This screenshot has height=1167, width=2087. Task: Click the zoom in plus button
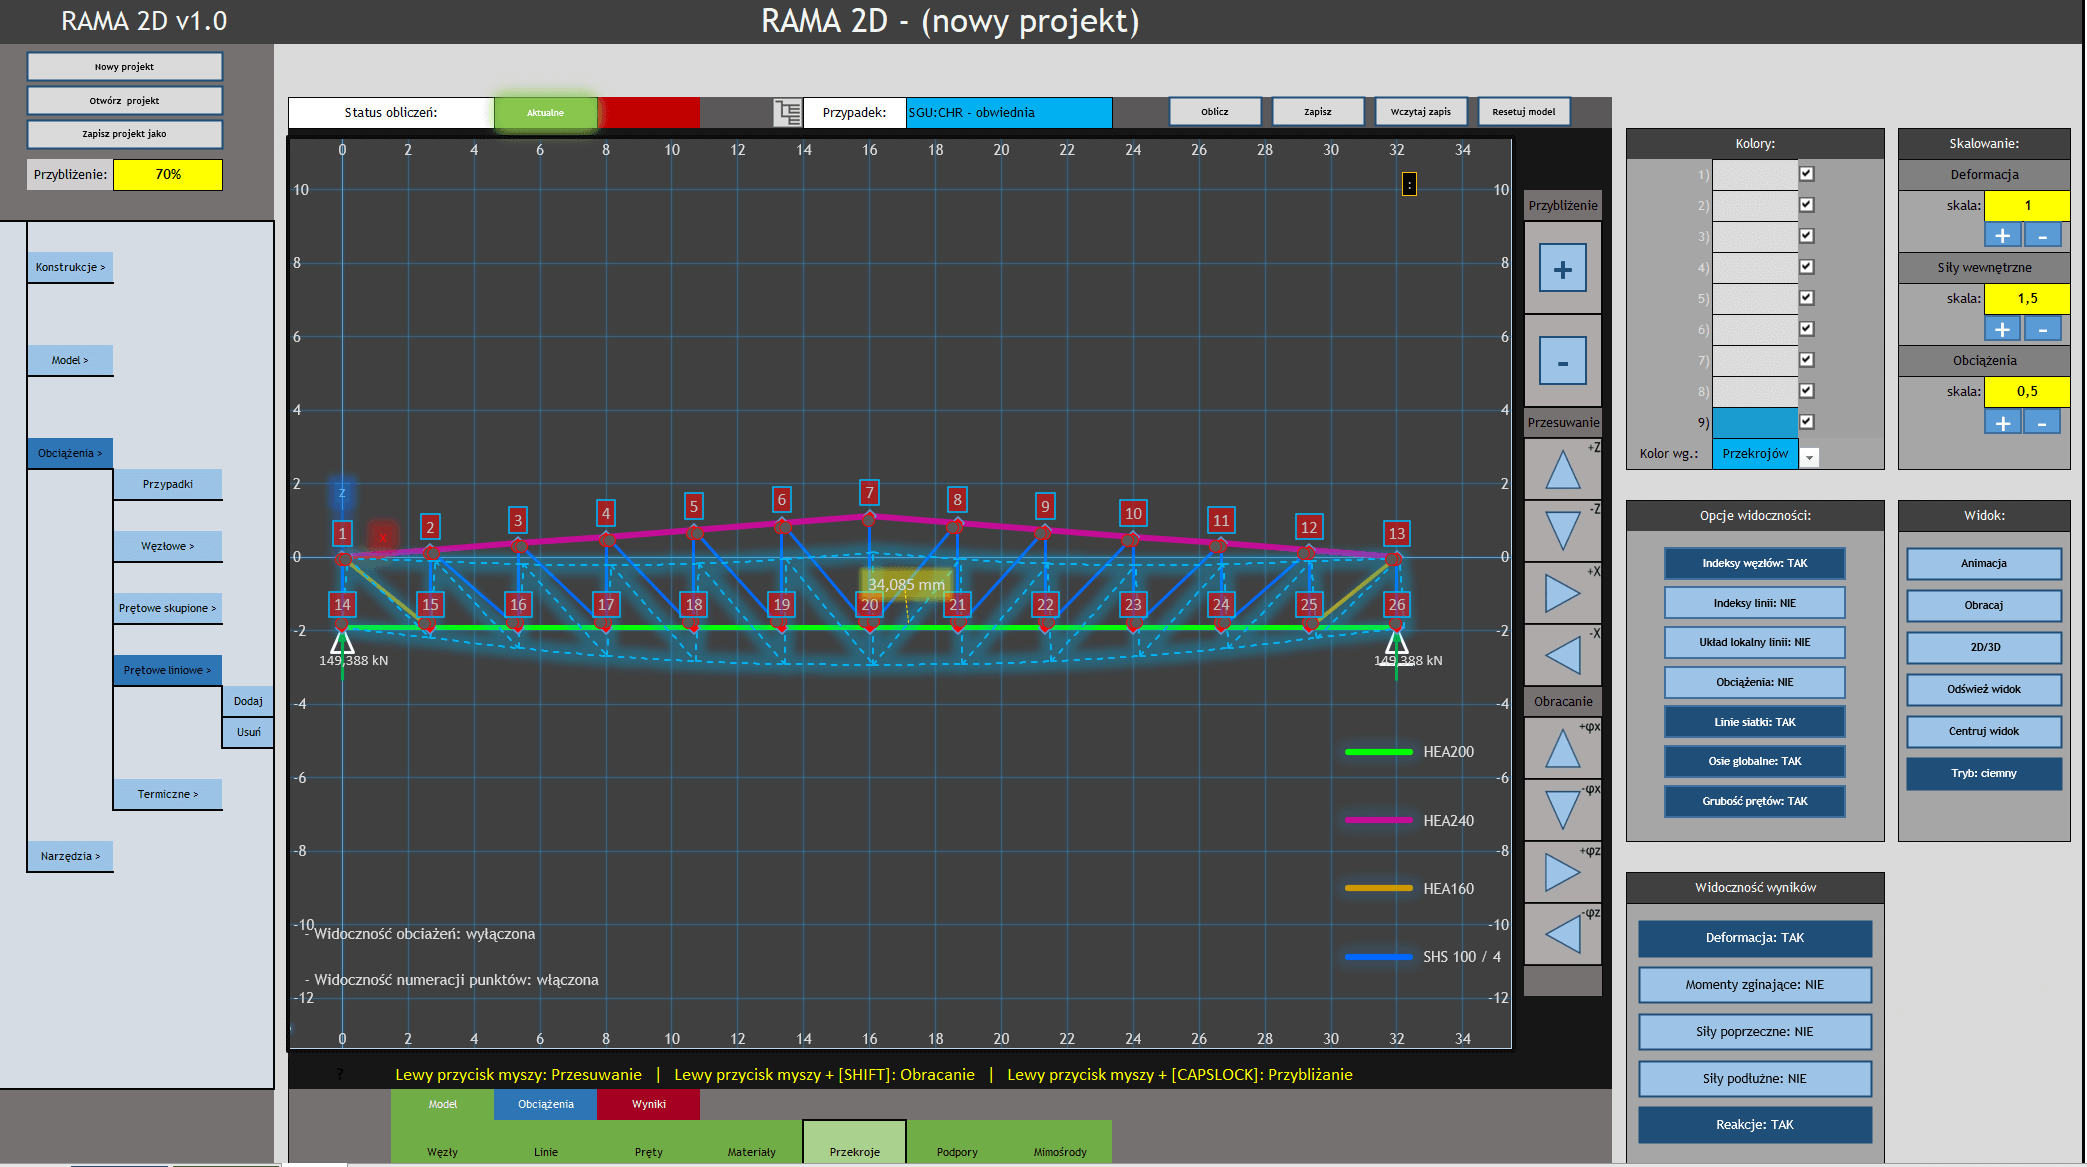click(1562, 268)
